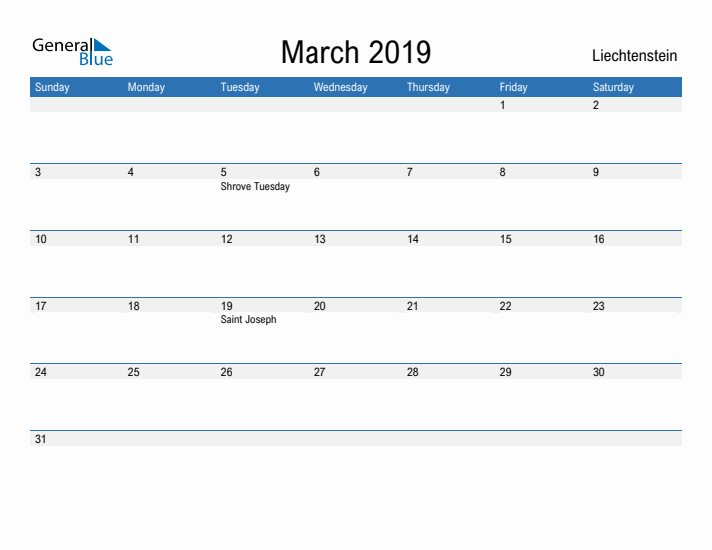Click date 14 on Thursday

tap(413, 239)
